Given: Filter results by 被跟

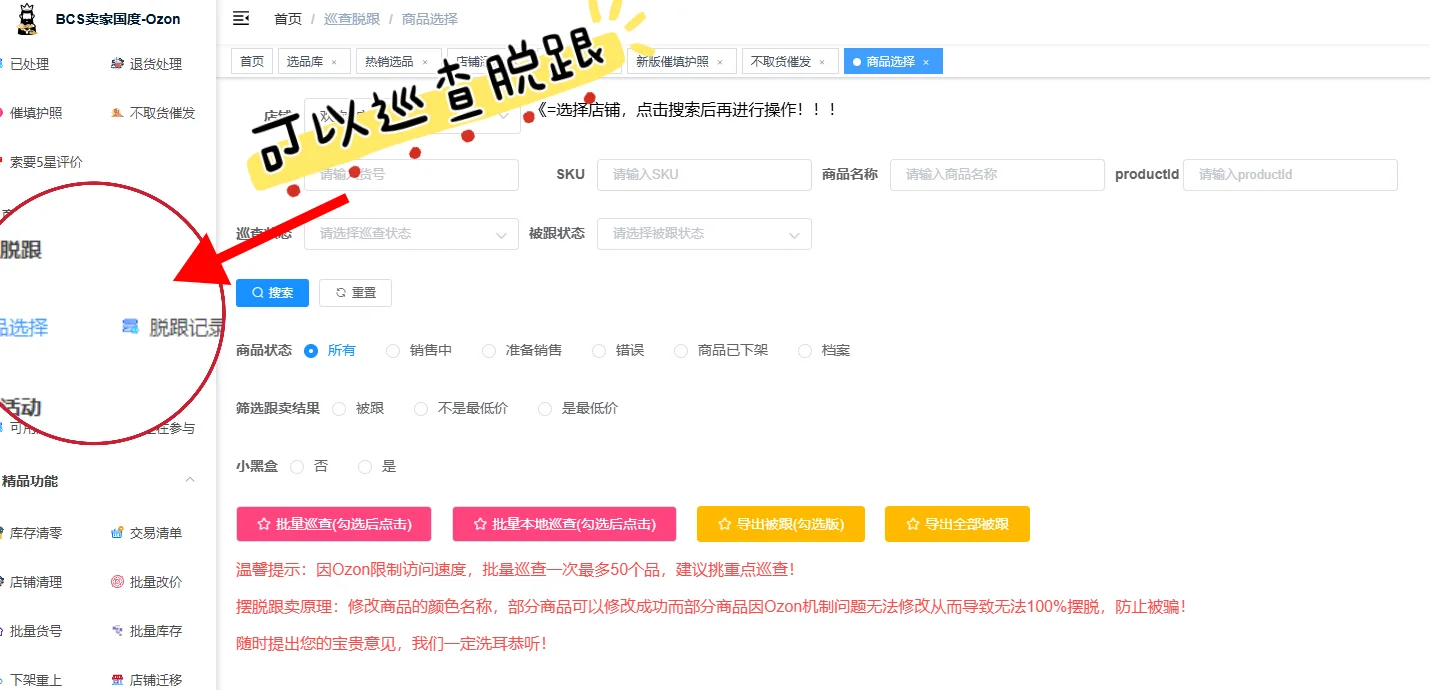Looking at the screenshot, I should (357, 409).
